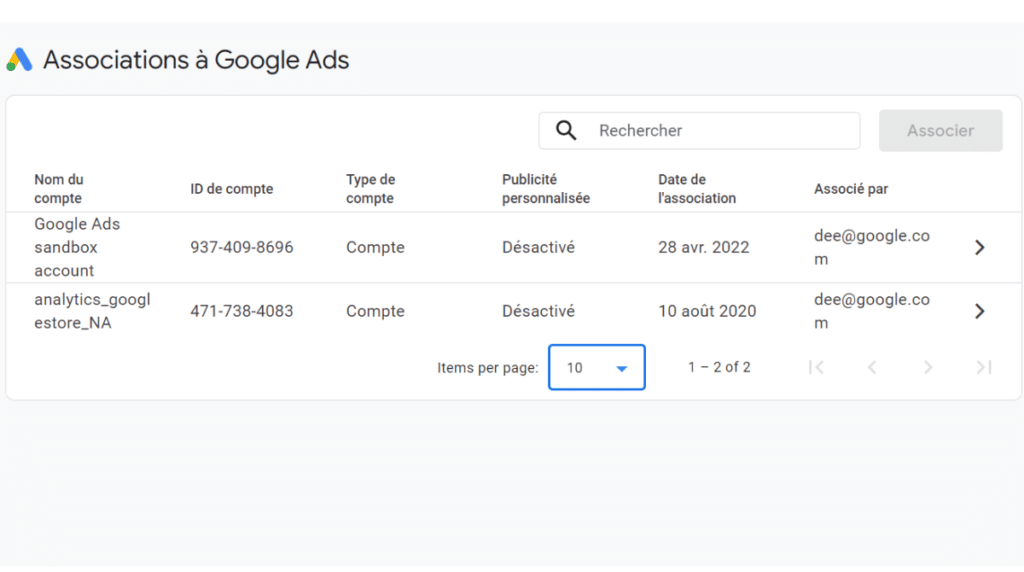Select analytics_googlestore_NA account name

point(92,311)
